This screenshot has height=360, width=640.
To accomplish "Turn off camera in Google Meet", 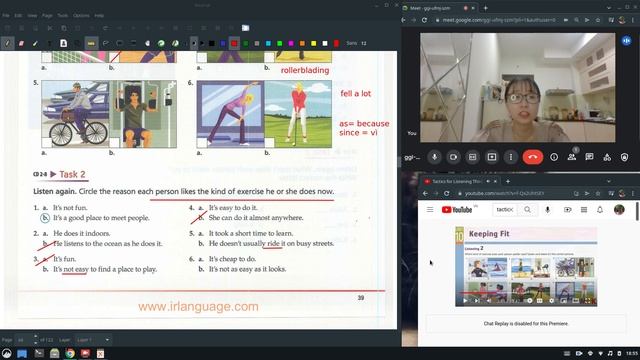I will tap(453, 157).
